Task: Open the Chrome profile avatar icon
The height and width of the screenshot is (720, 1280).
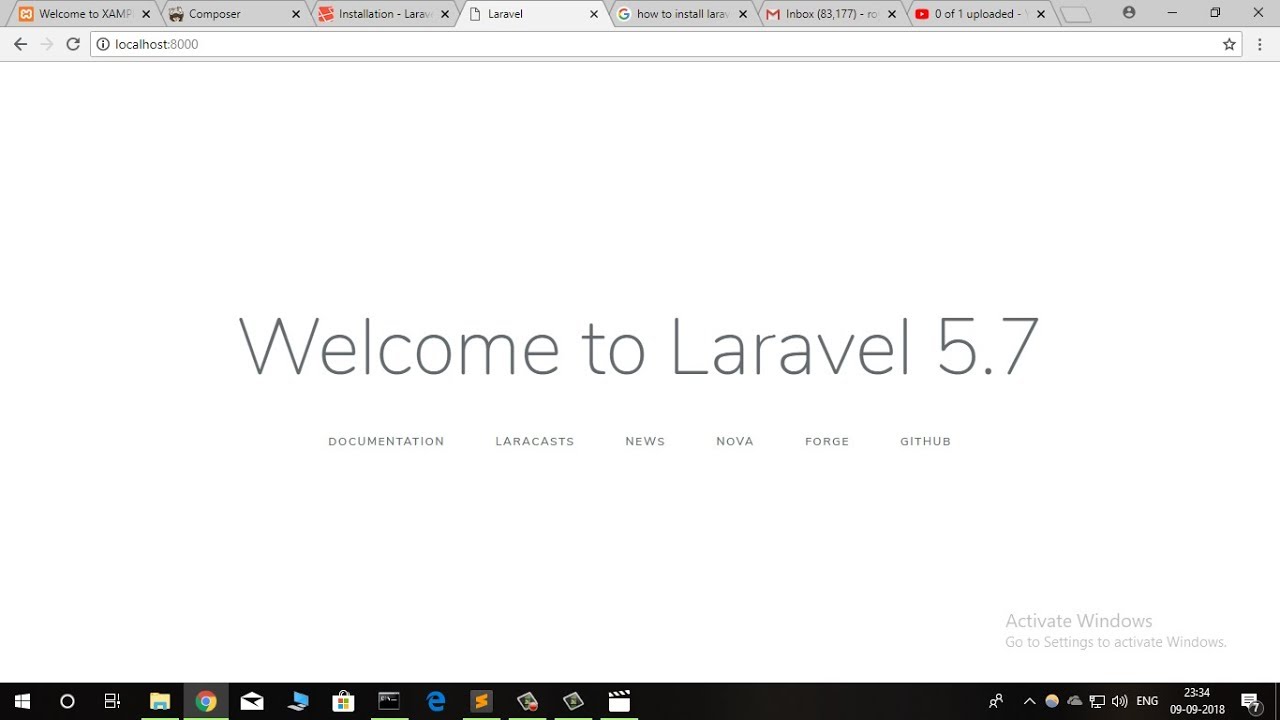Action: point(1129,13)
